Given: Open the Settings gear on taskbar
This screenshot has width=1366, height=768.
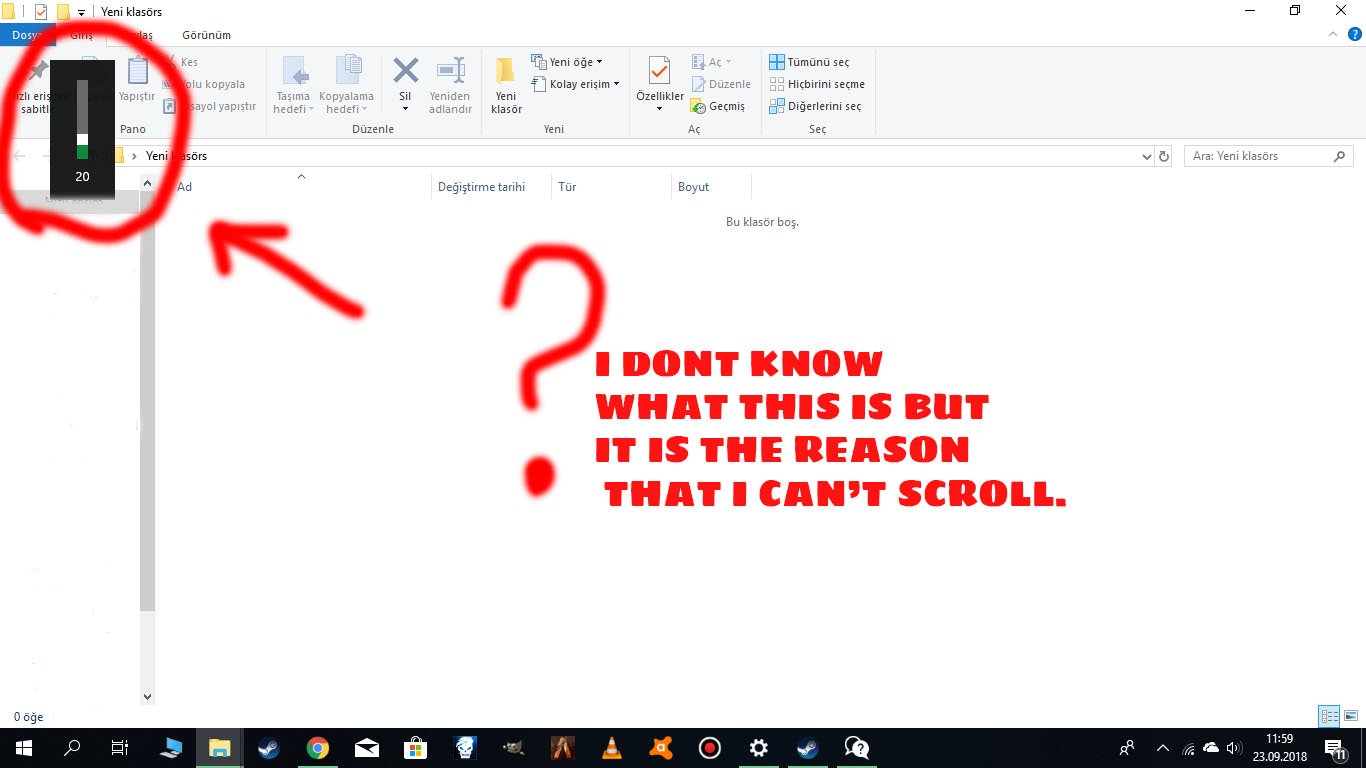Looking at the screenshot, I should (759, 748).
